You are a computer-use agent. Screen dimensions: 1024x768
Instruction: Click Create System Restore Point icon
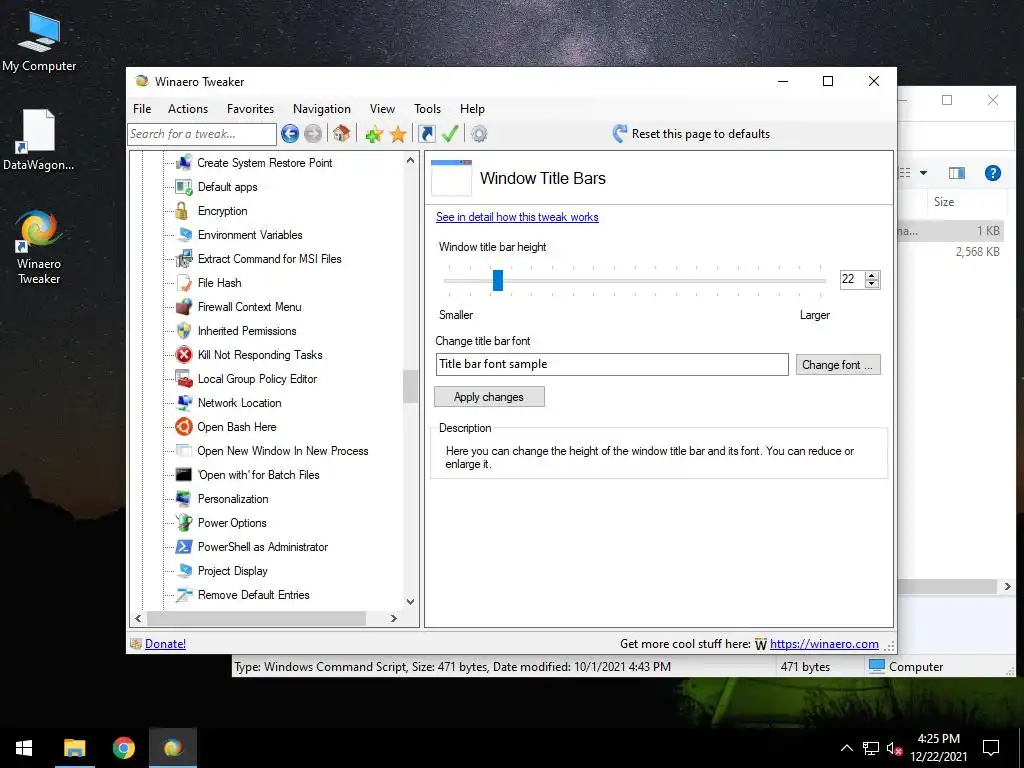click(x=184, y=163)
